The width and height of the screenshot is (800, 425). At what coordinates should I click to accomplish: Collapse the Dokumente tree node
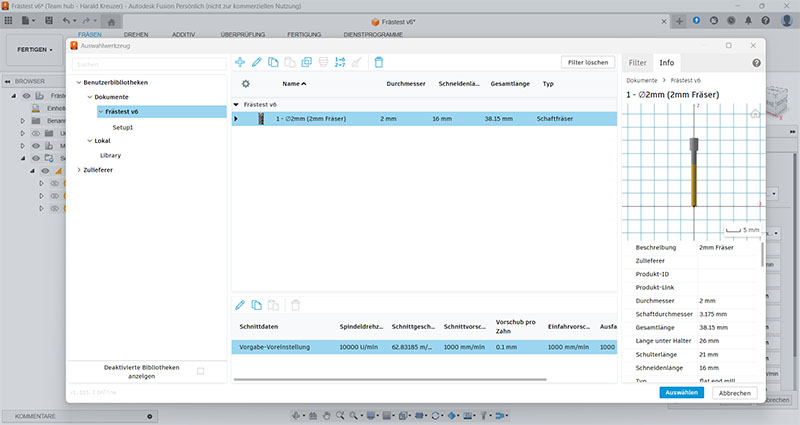[x=90, y=97]
